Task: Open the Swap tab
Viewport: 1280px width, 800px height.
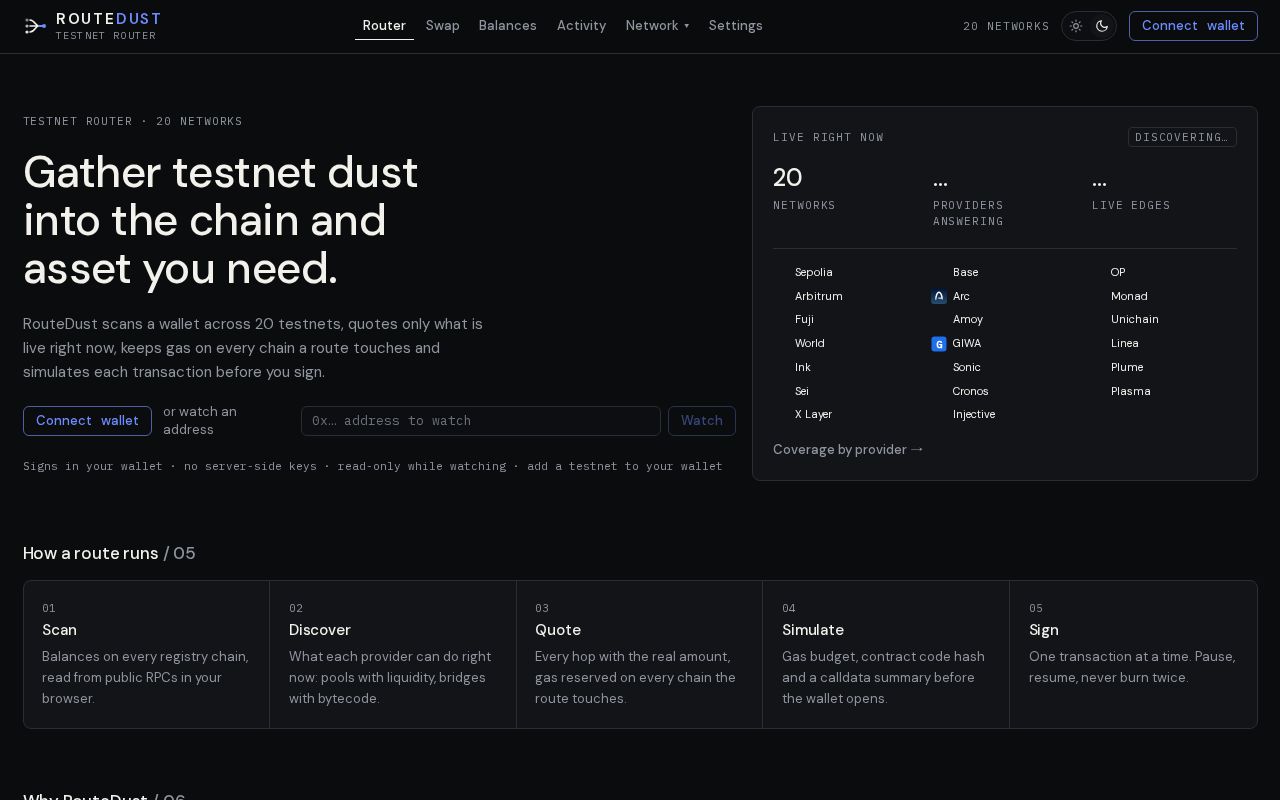Action: 443,26
